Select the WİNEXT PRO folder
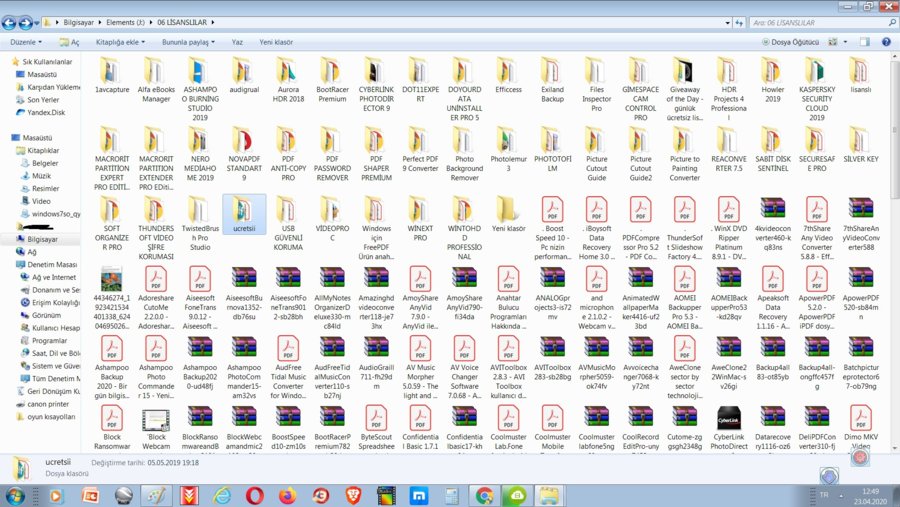 click(420, 219)
